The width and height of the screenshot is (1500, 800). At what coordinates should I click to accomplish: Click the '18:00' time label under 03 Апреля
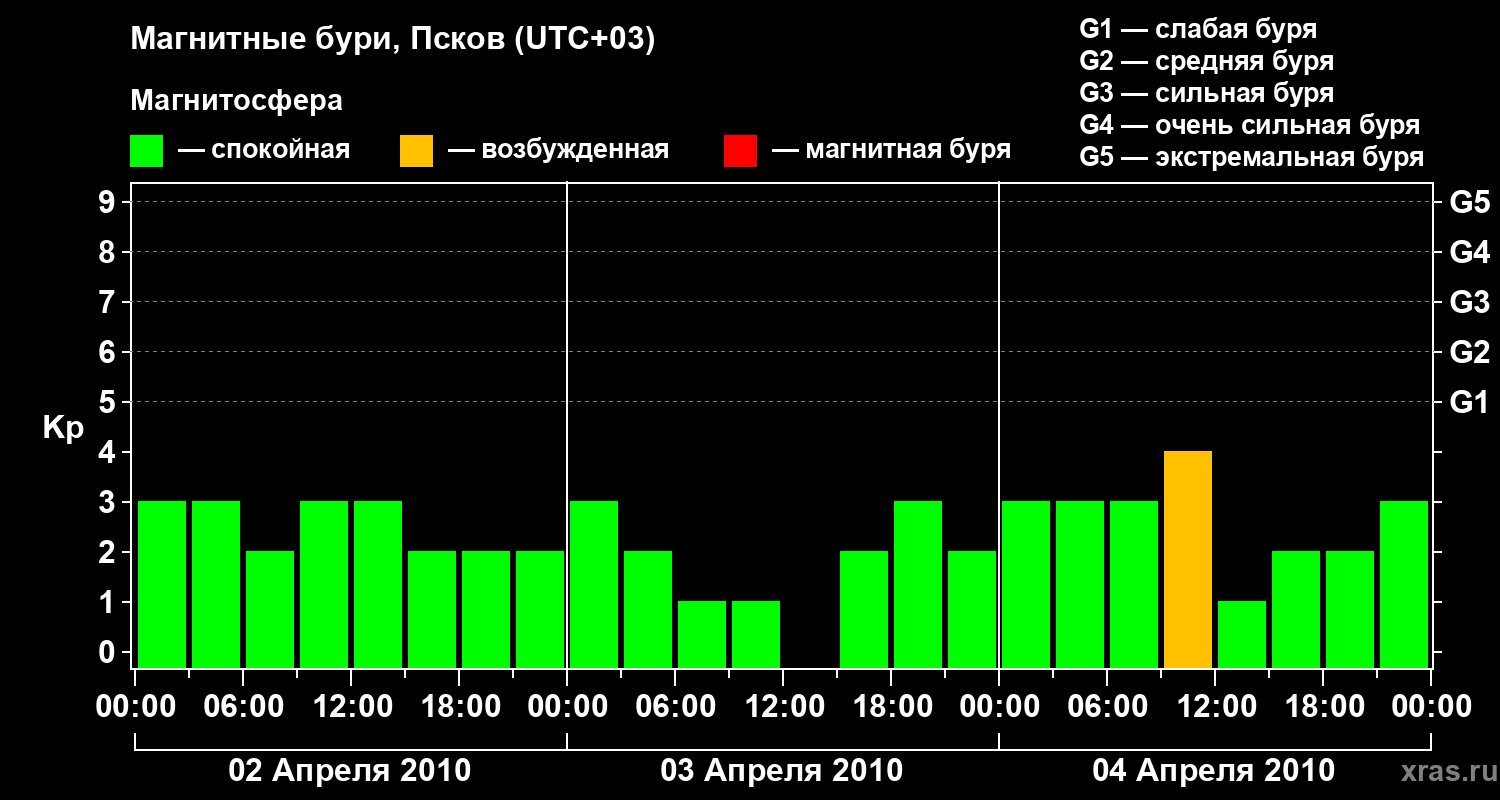pos(891,707)
